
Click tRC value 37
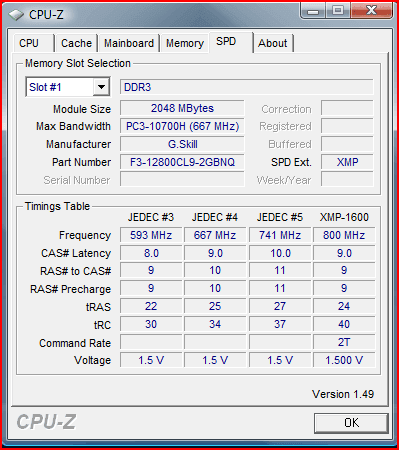[280, 324]
